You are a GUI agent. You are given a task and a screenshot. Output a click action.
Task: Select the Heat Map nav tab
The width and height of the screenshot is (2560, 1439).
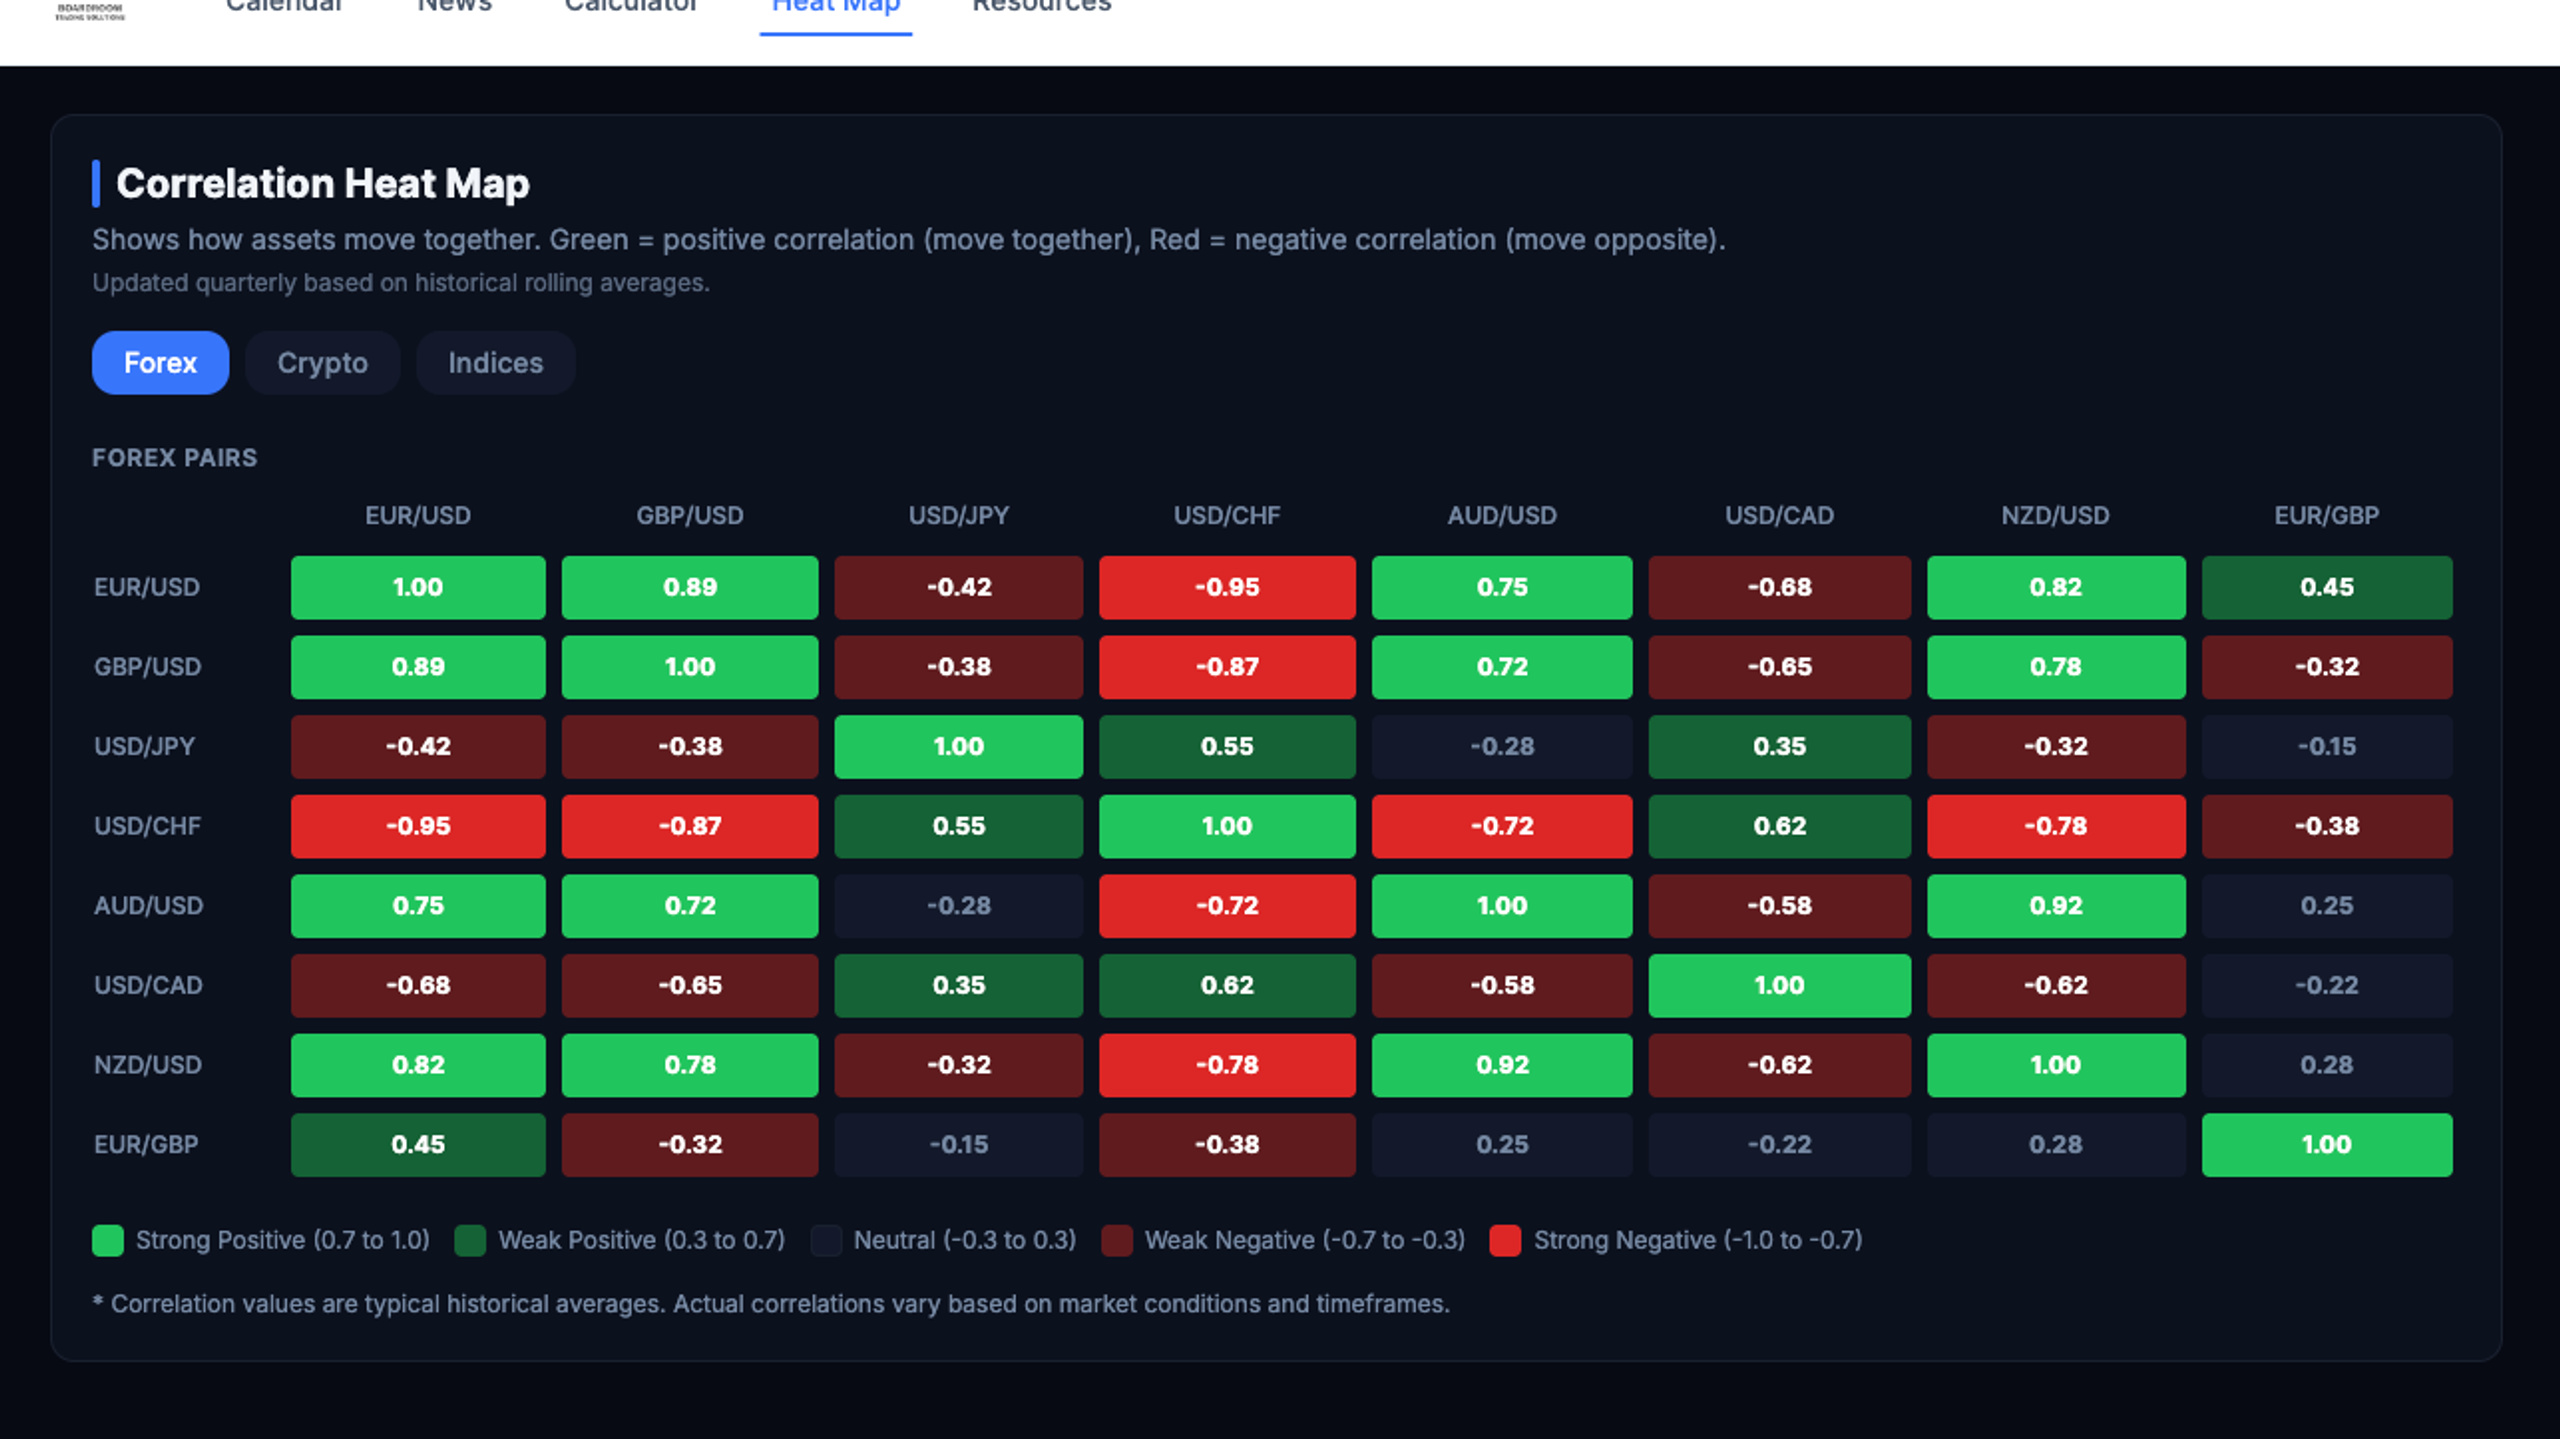pos(836,8)
